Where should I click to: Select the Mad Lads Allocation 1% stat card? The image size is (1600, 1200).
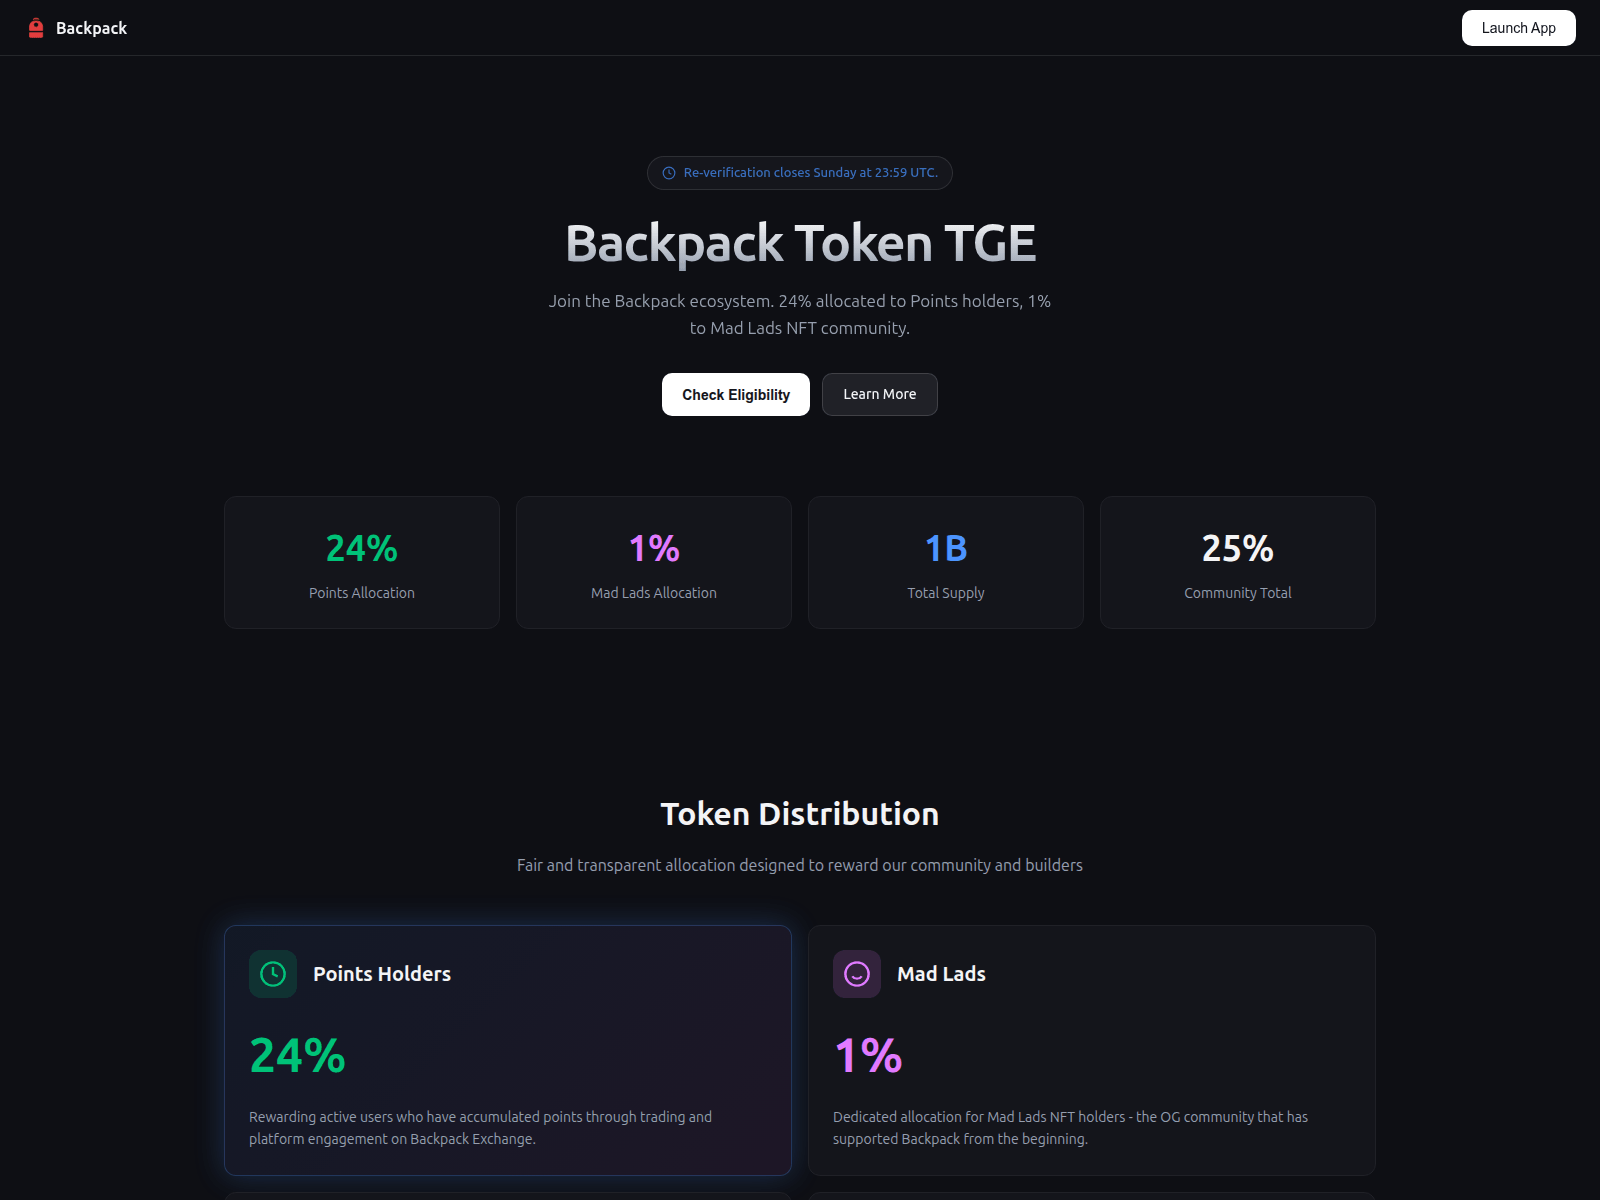[x=653, y=562]
